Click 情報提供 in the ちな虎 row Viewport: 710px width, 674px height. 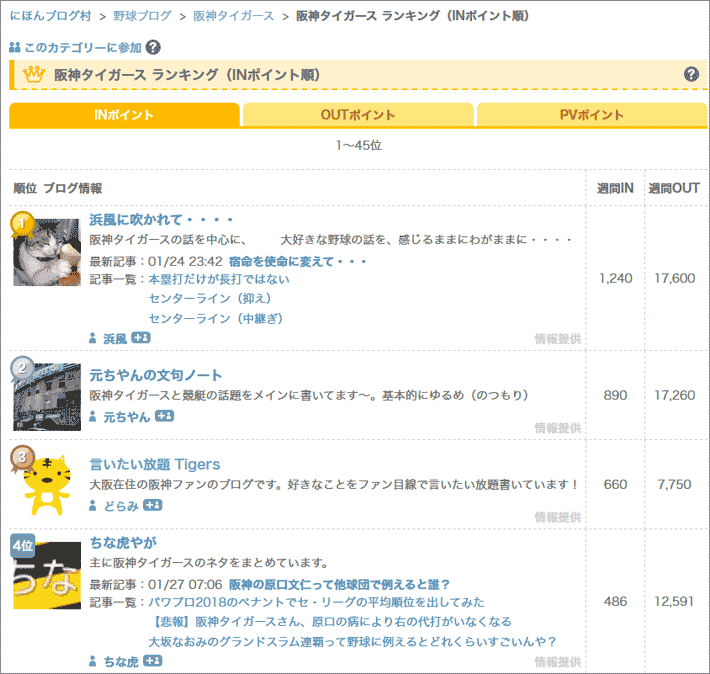pyautogui.click(x=557, y=662)
